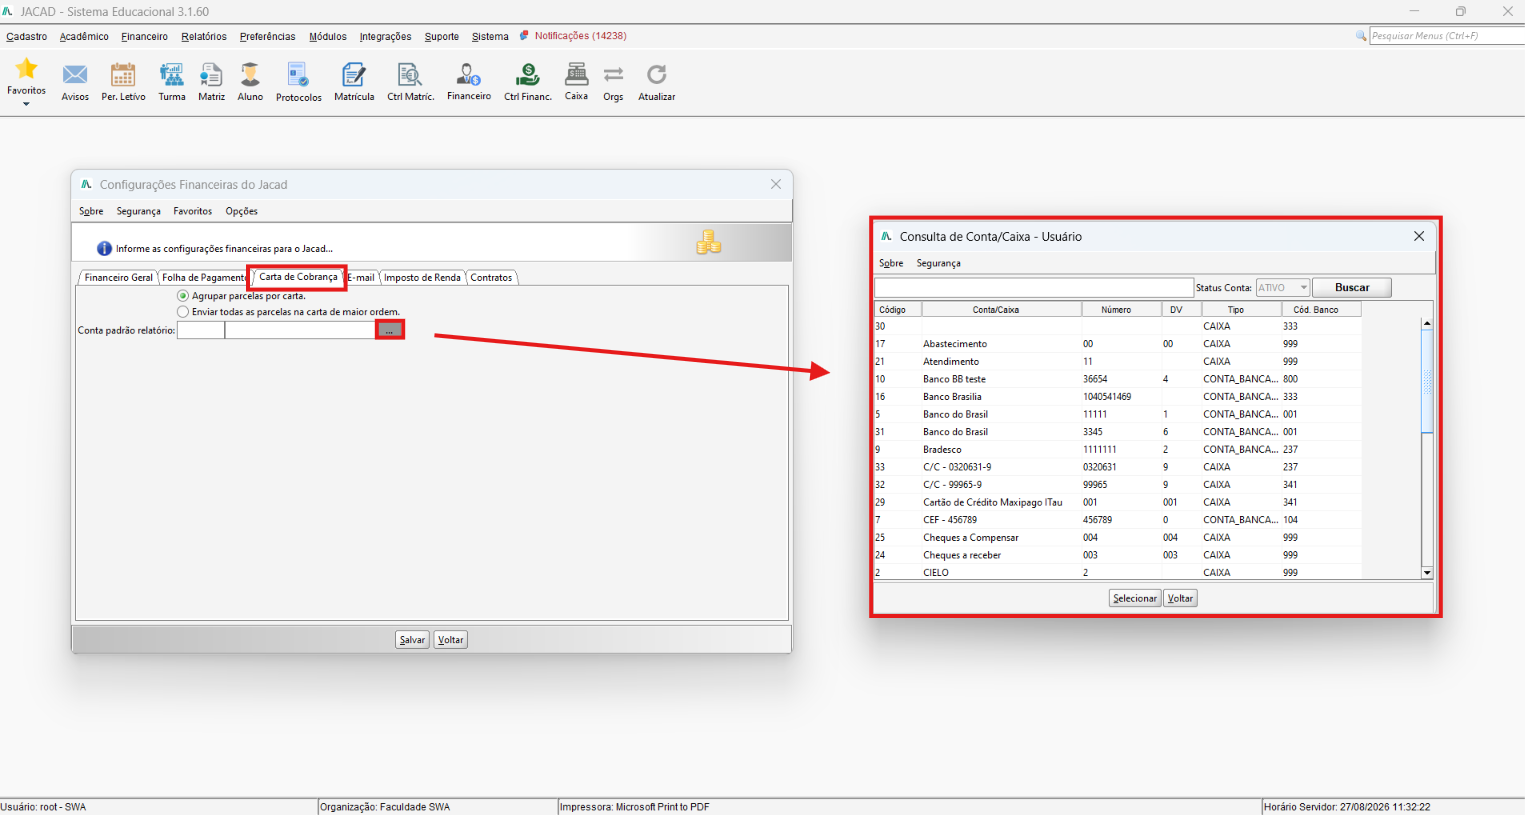Screen dimensions: 1525x815
Task: Click the ... browse button for Conta padrão
Action: tap(390, 330)
